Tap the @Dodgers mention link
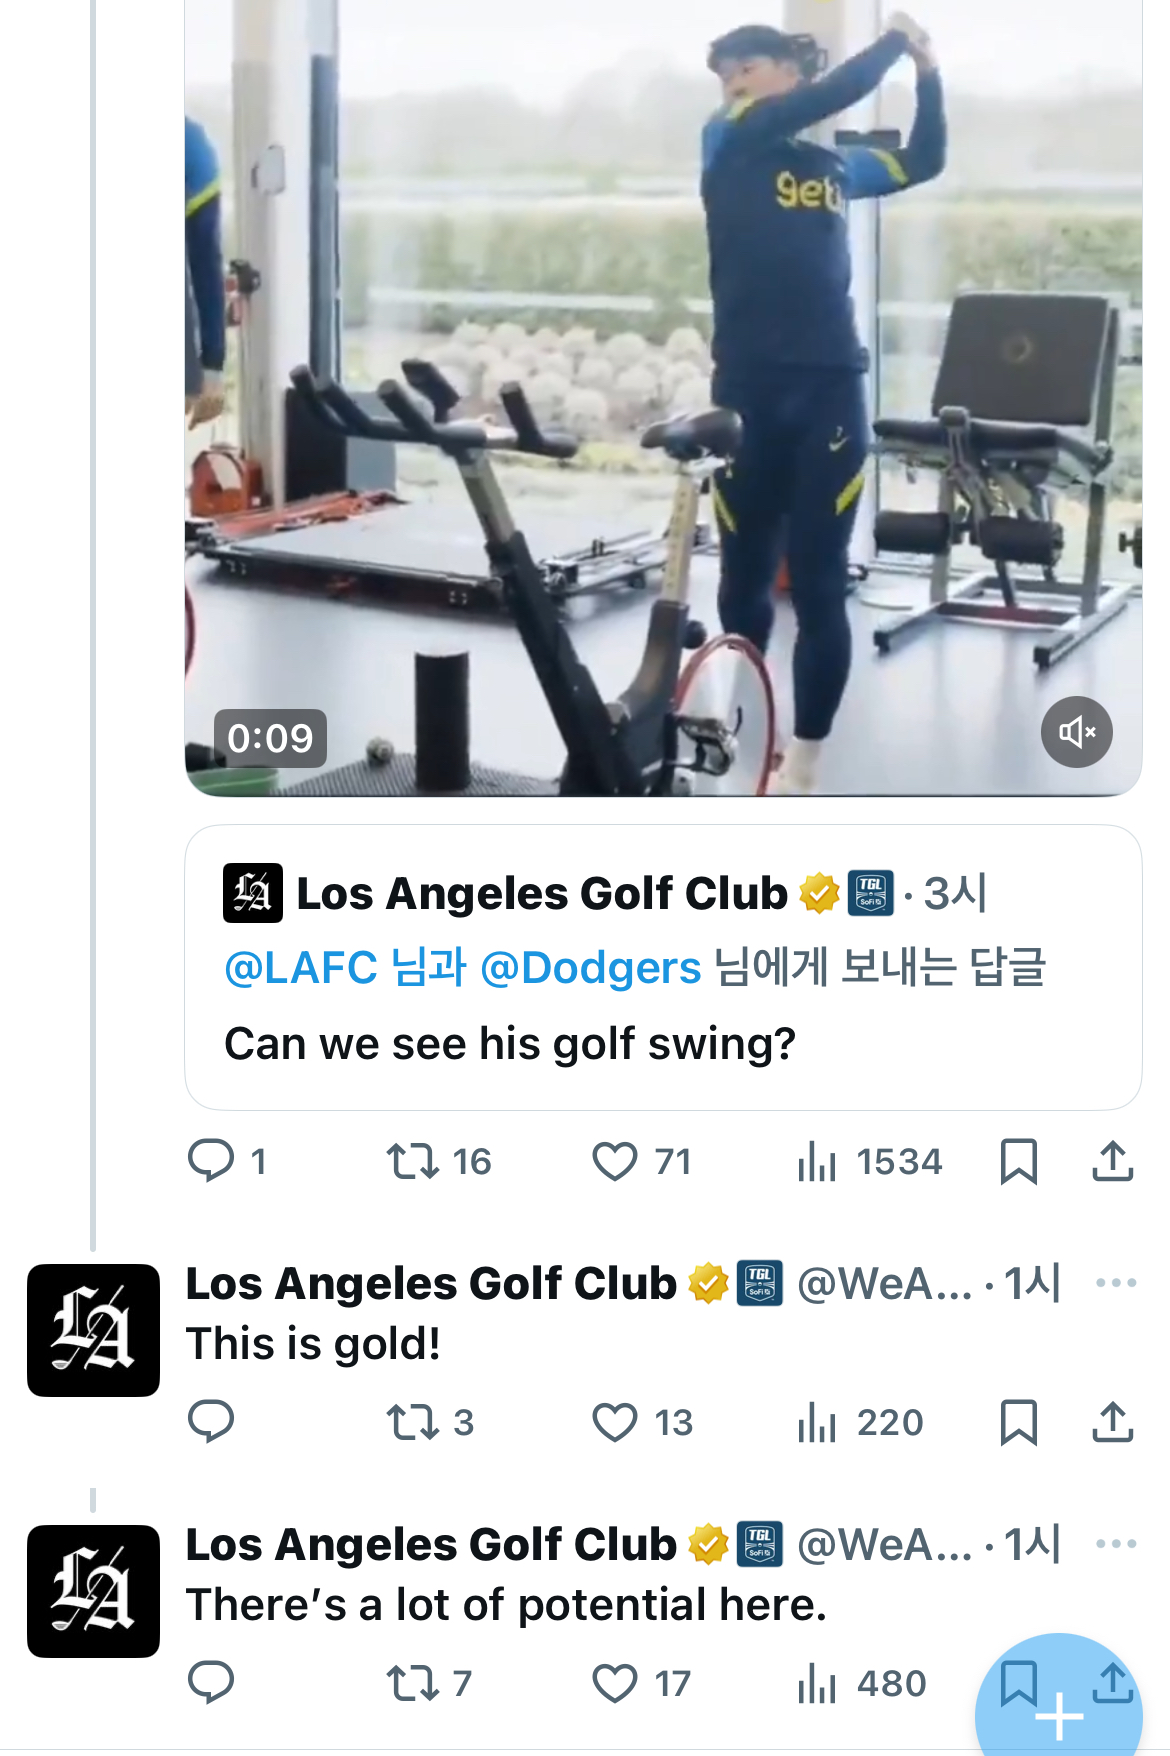Screen dimensions: 1170x1756 tap(590, 968)
